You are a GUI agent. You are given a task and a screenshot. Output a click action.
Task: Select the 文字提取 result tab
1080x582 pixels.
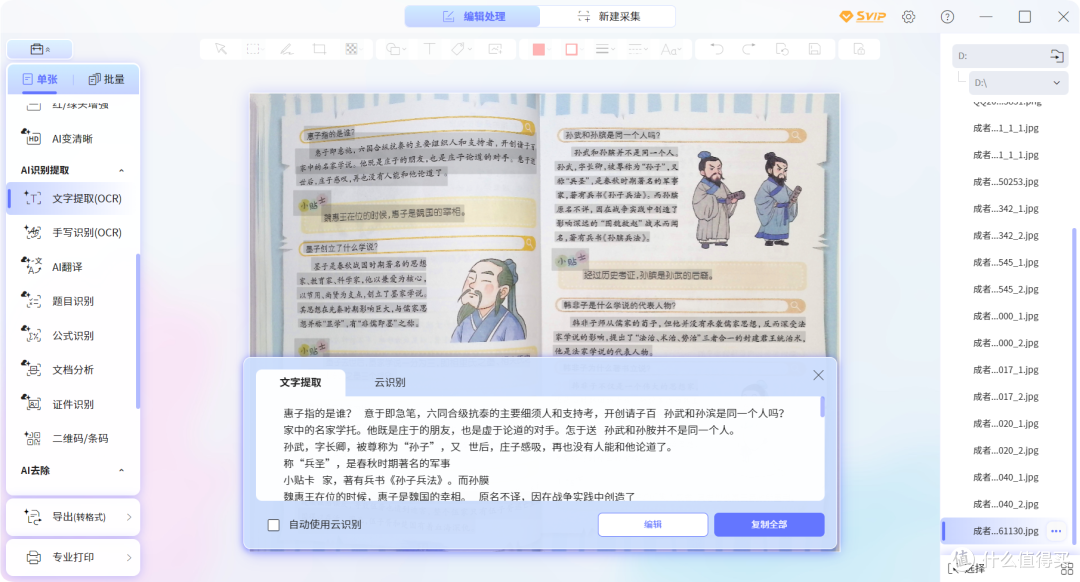point(300,382)
